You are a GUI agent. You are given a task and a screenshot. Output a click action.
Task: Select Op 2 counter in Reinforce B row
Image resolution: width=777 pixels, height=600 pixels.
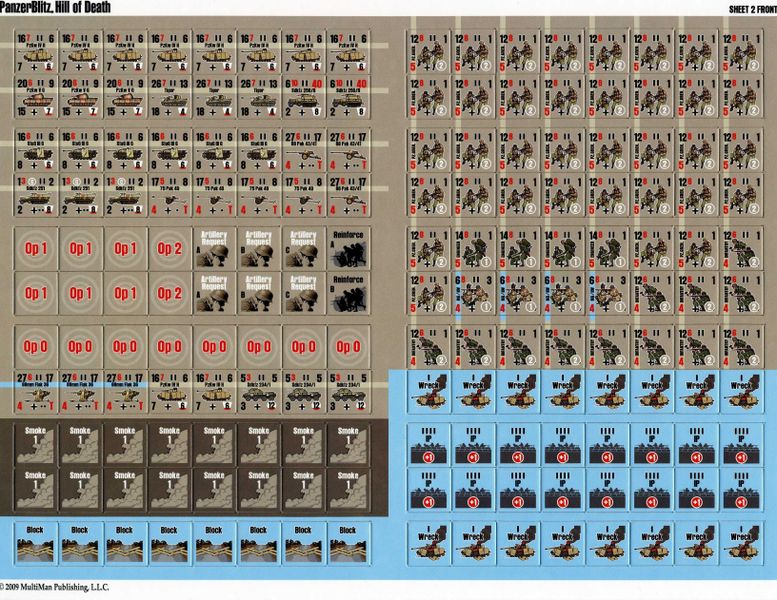(169, 293)
